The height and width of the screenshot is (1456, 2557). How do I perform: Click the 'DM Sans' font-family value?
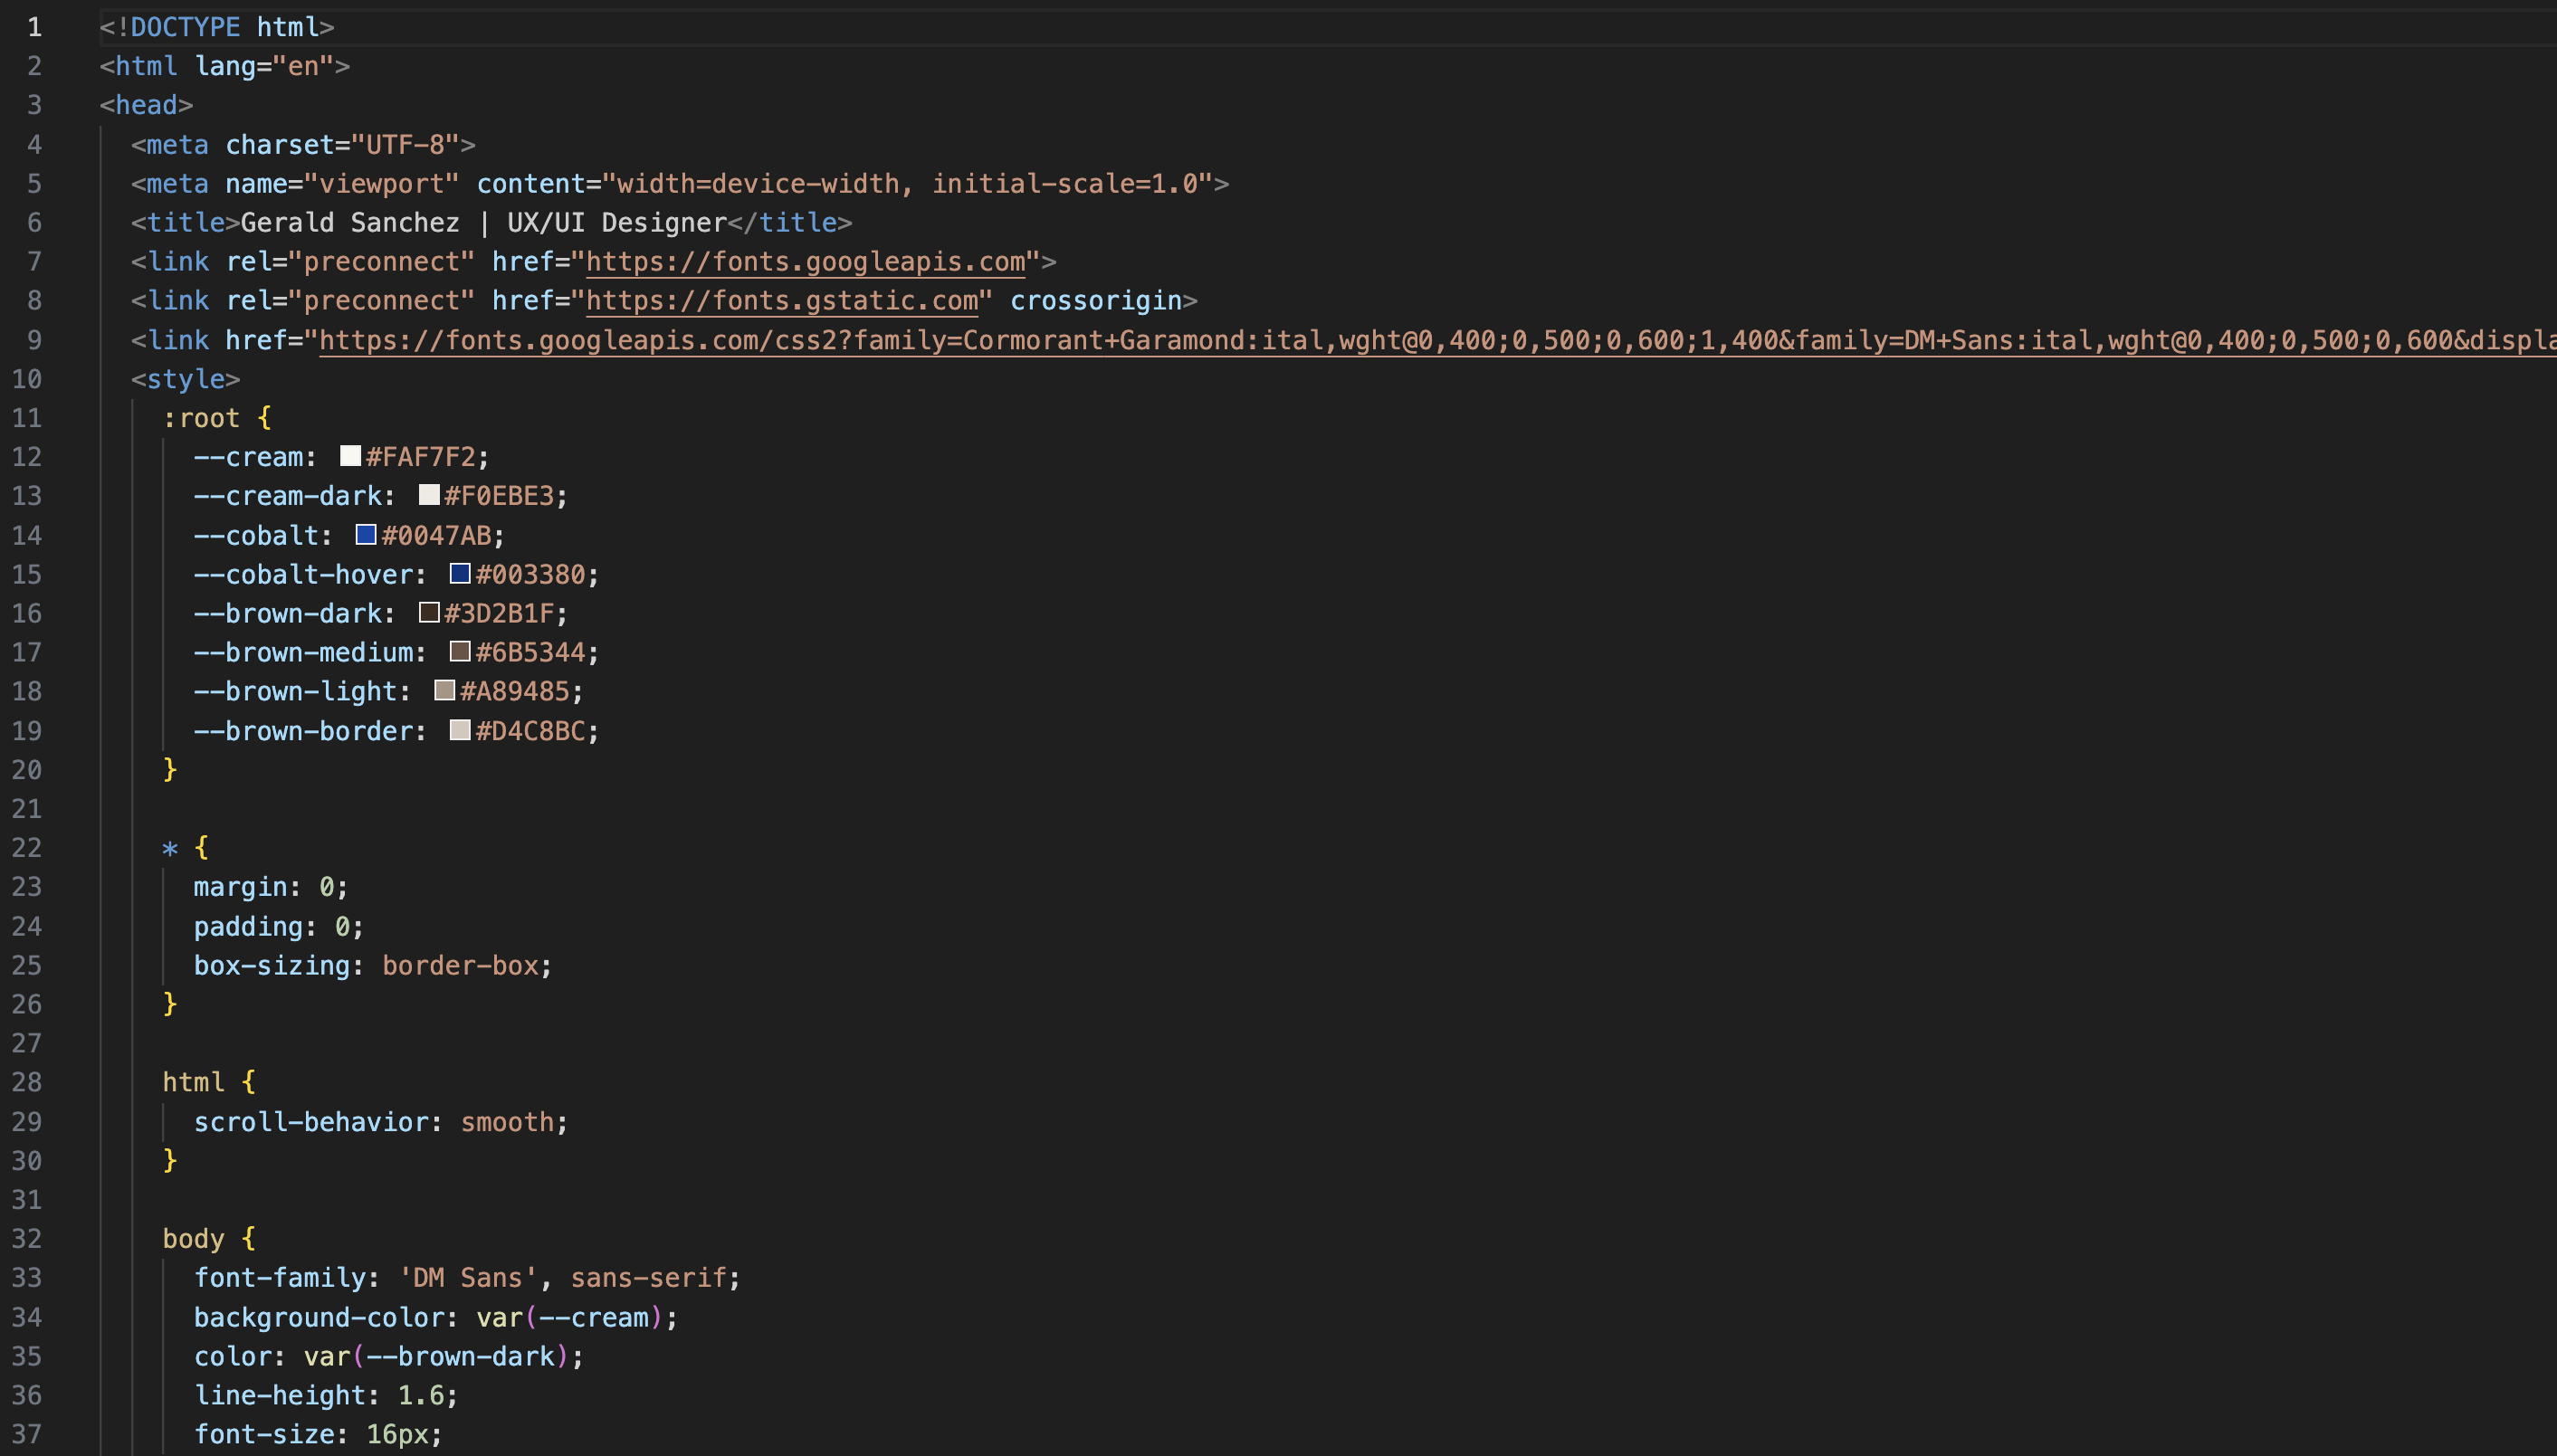[468, 1278]
